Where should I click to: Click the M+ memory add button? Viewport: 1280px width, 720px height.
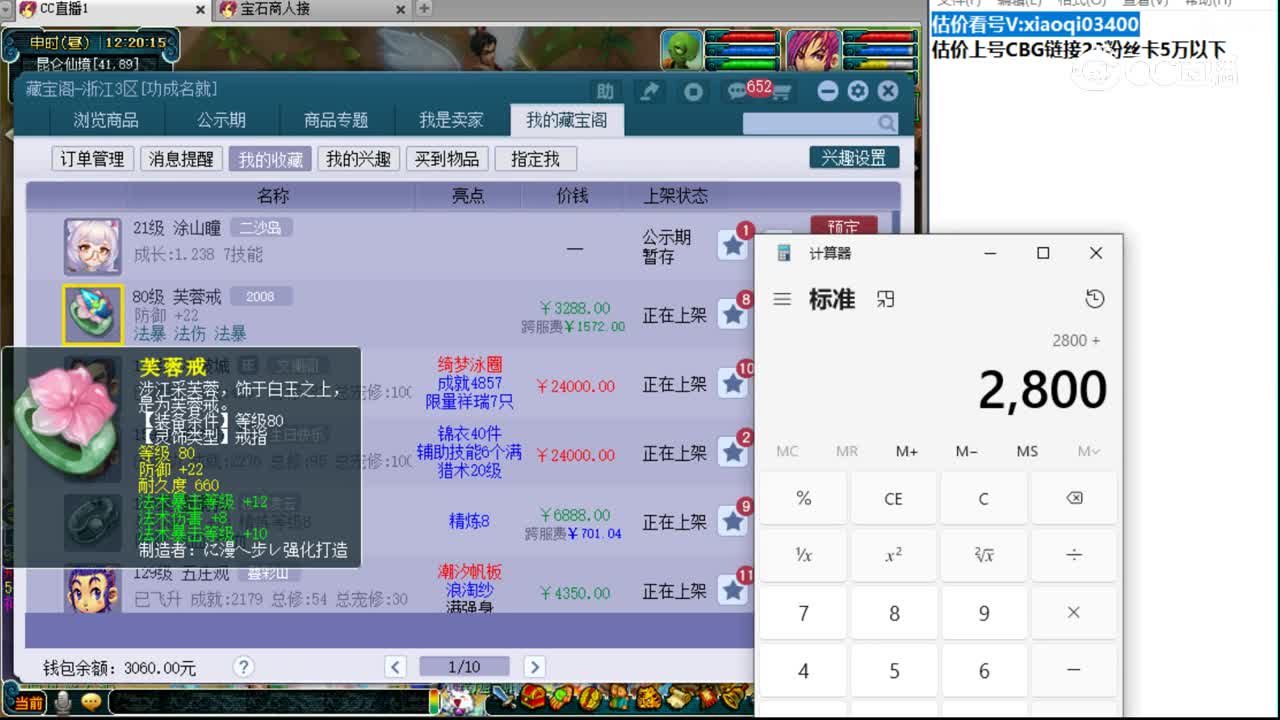click(907, 451)
